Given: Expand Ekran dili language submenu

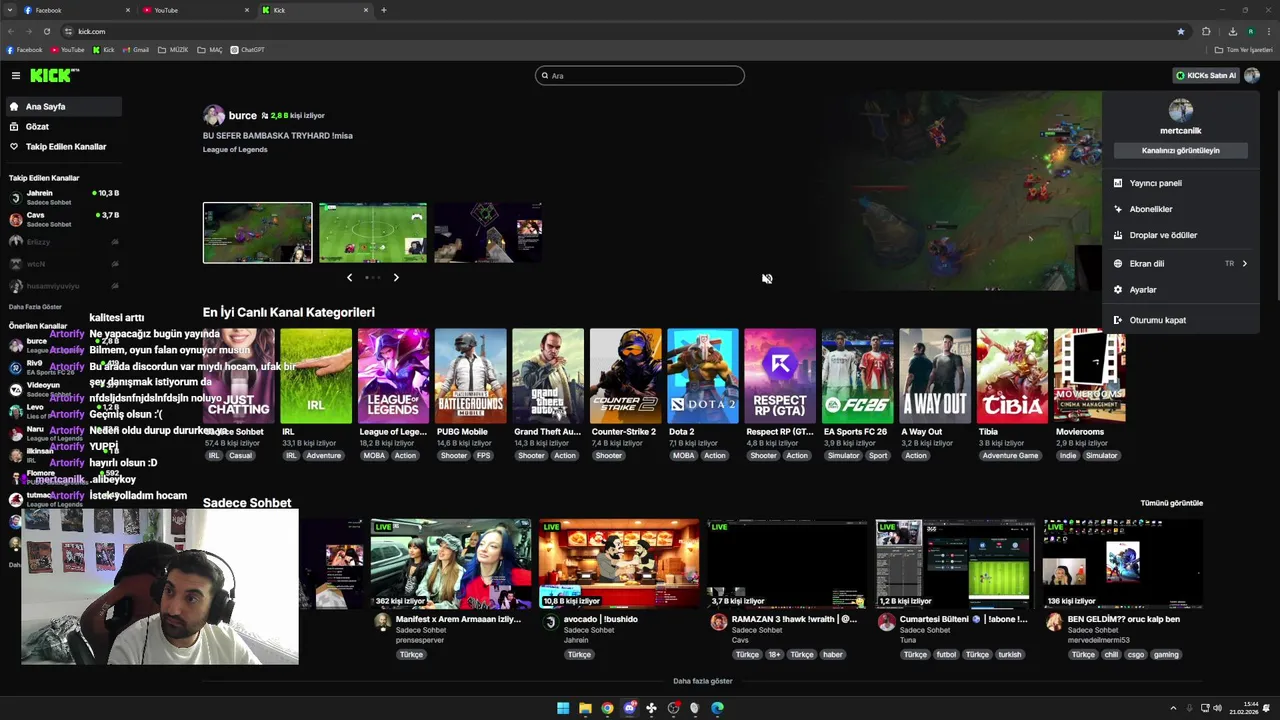Looking at the screenshot, I should (1181, 263).
